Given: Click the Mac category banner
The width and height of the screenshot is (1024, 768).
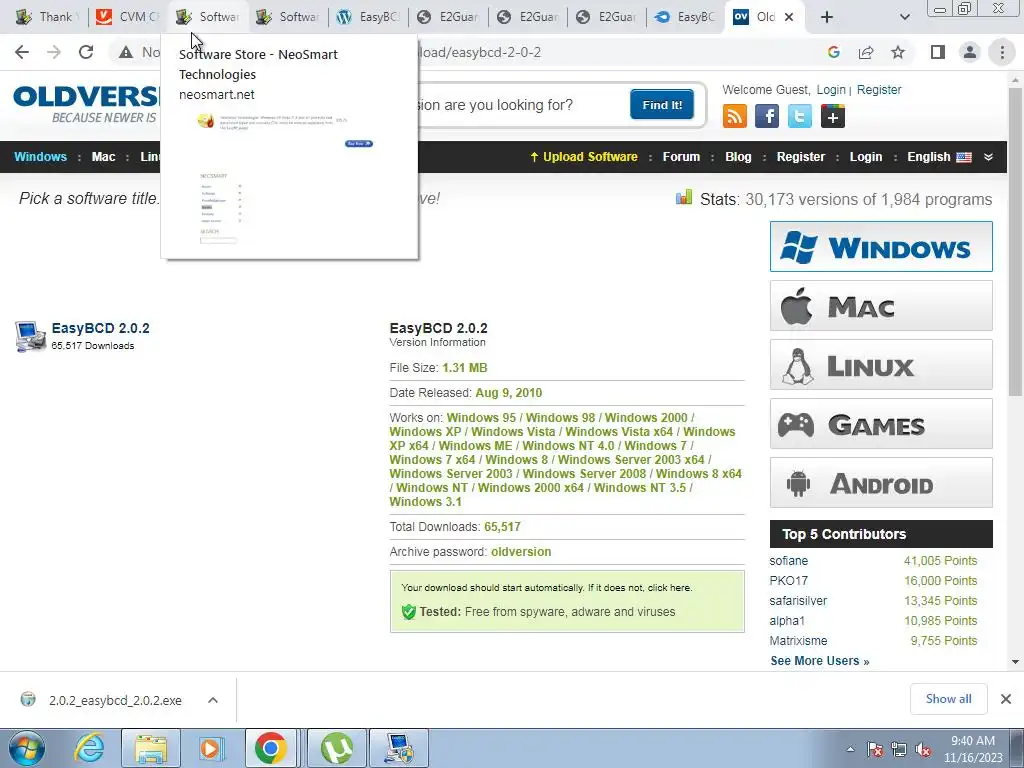Looking at the screenshot, I should tap(881, 306).
